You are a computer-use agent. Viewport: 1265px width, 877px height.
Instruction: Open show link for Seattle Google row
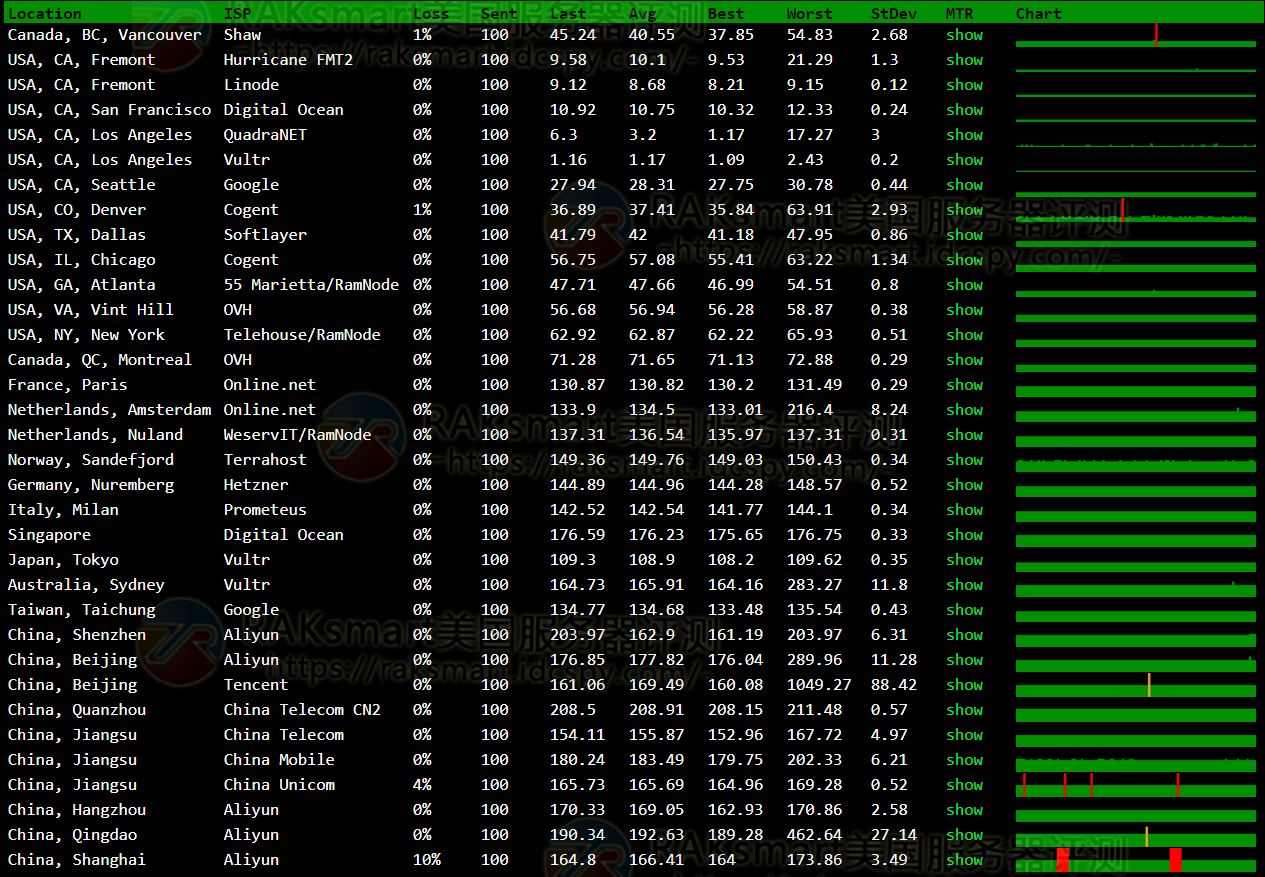[964, 185]
